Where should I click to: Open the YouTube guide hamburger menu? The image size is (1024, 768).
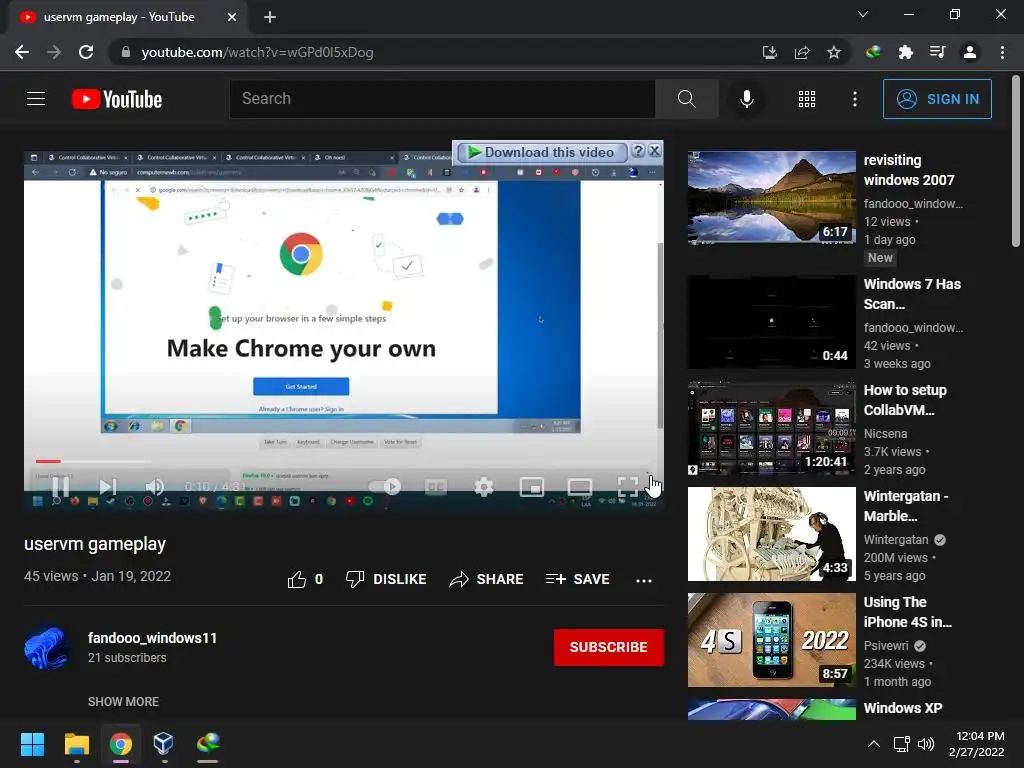[36, 99]
